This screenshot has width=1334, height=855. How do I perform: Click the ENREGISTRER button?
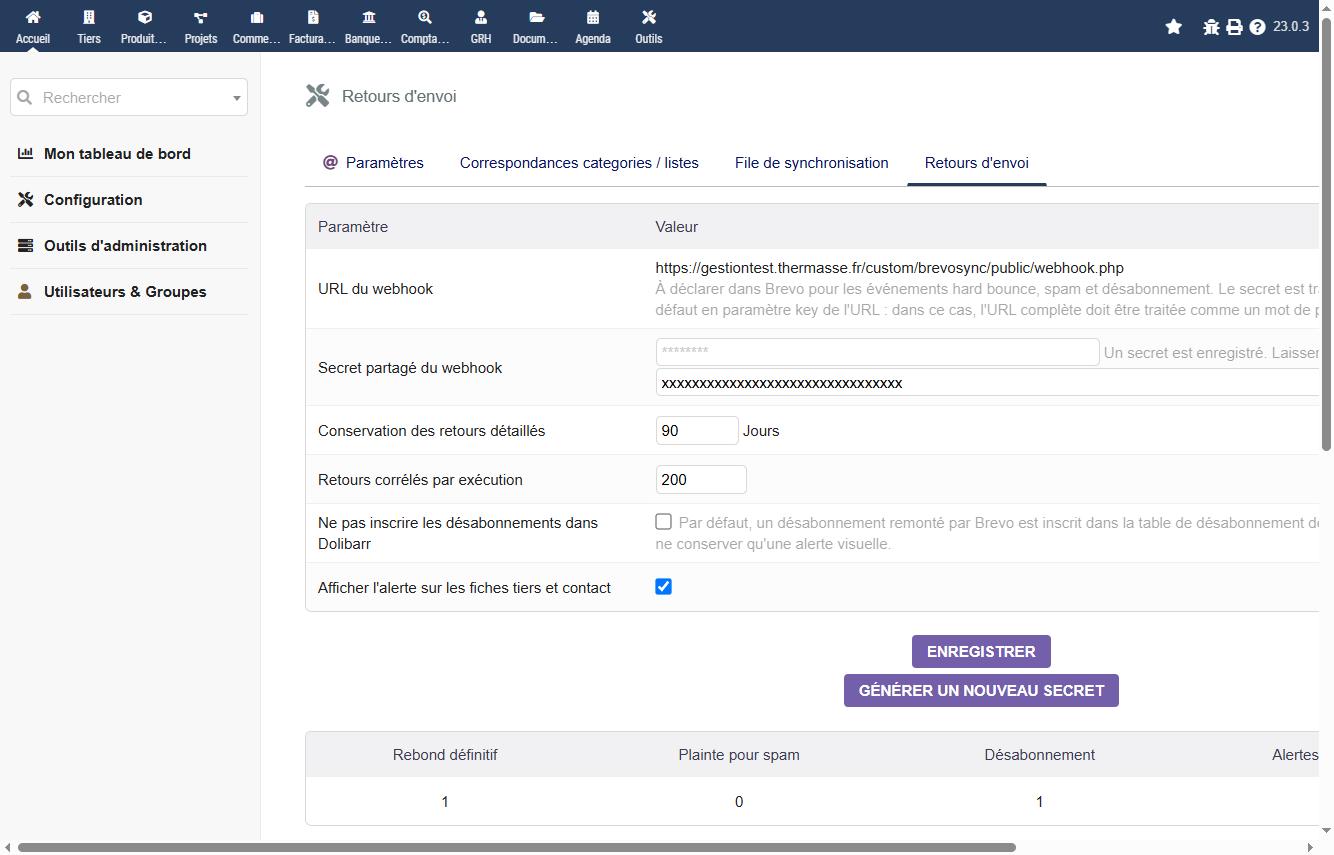pyautogui.click(x=981, y=651)
